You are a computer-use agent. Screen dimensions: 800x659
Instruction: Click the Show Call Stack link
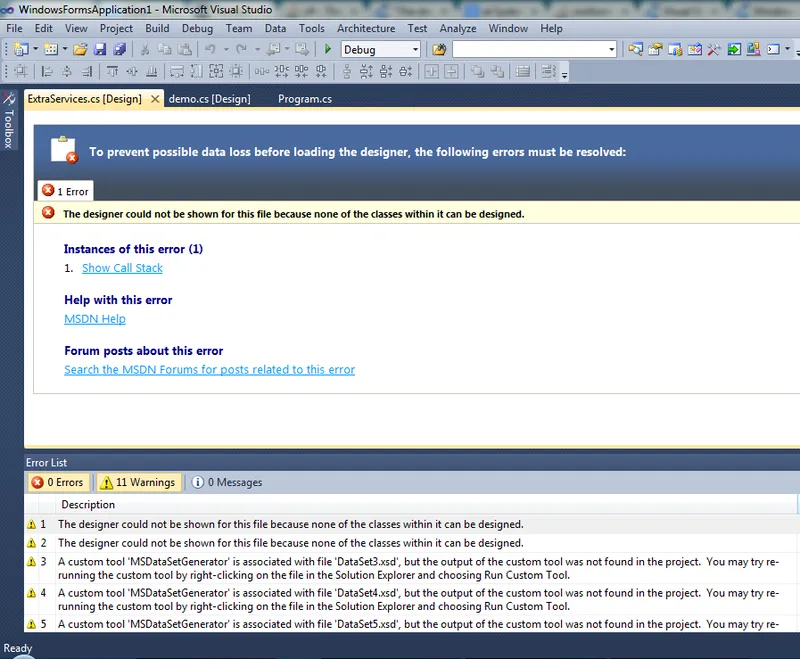122,268
